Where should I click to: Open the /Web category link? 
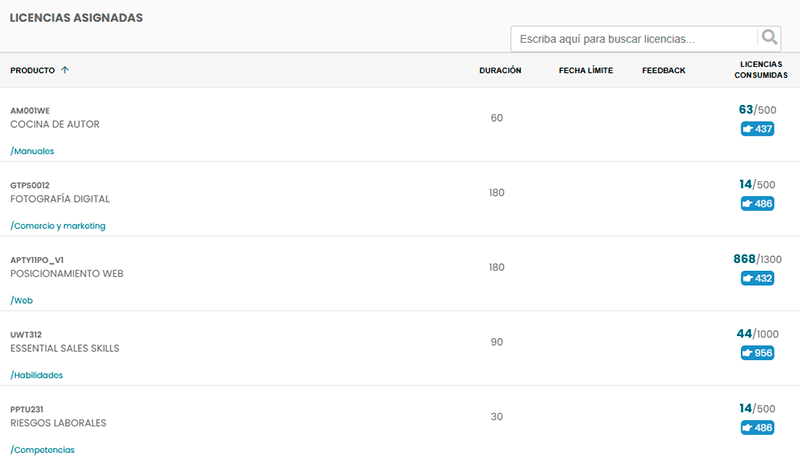pyautogui.click(x=21, y=300)
